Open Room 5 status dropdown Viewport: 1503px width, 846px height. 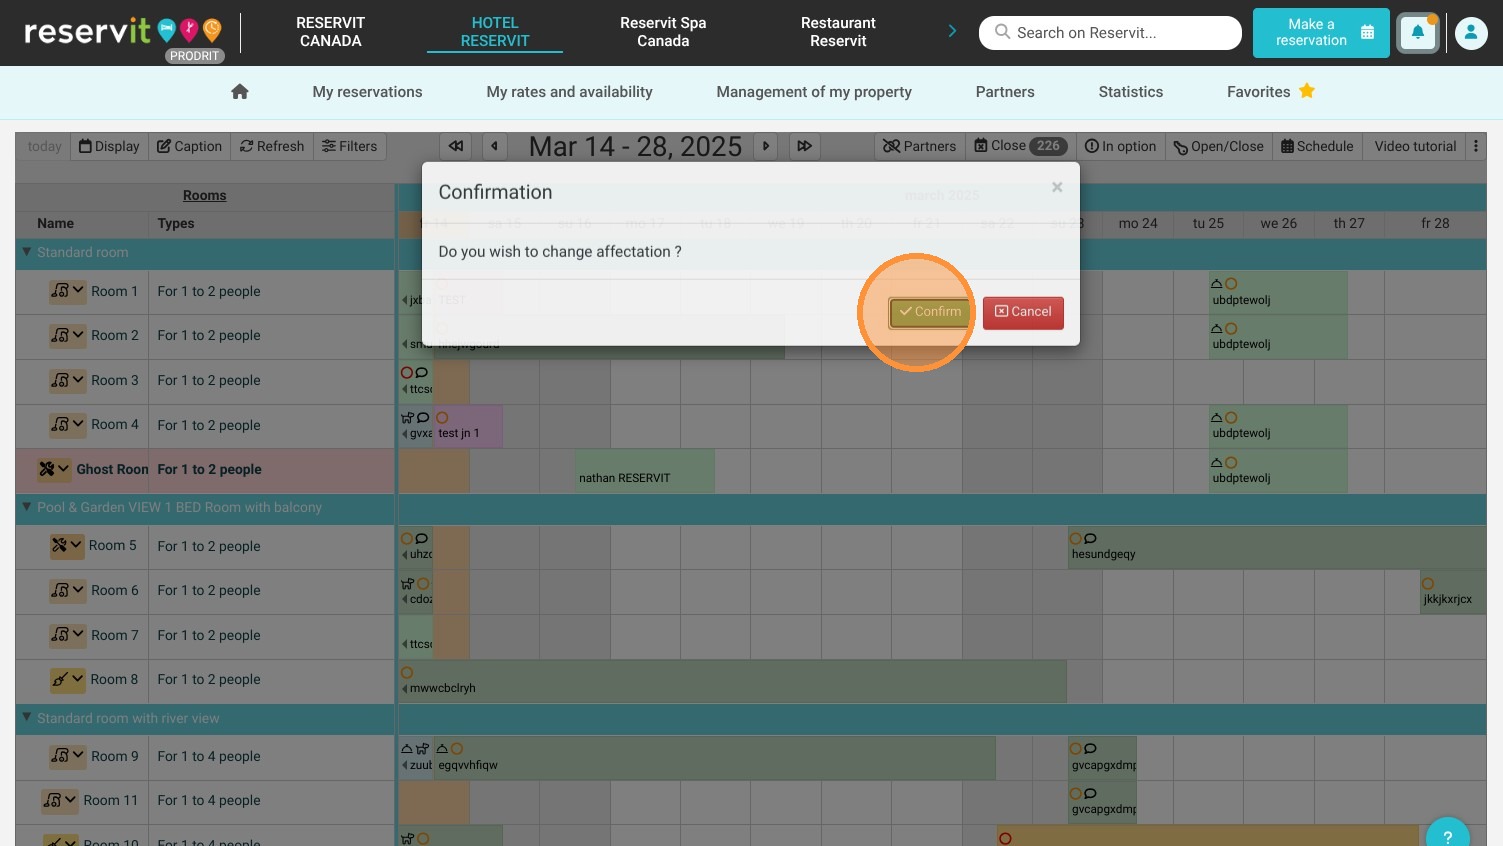[67, 545]
